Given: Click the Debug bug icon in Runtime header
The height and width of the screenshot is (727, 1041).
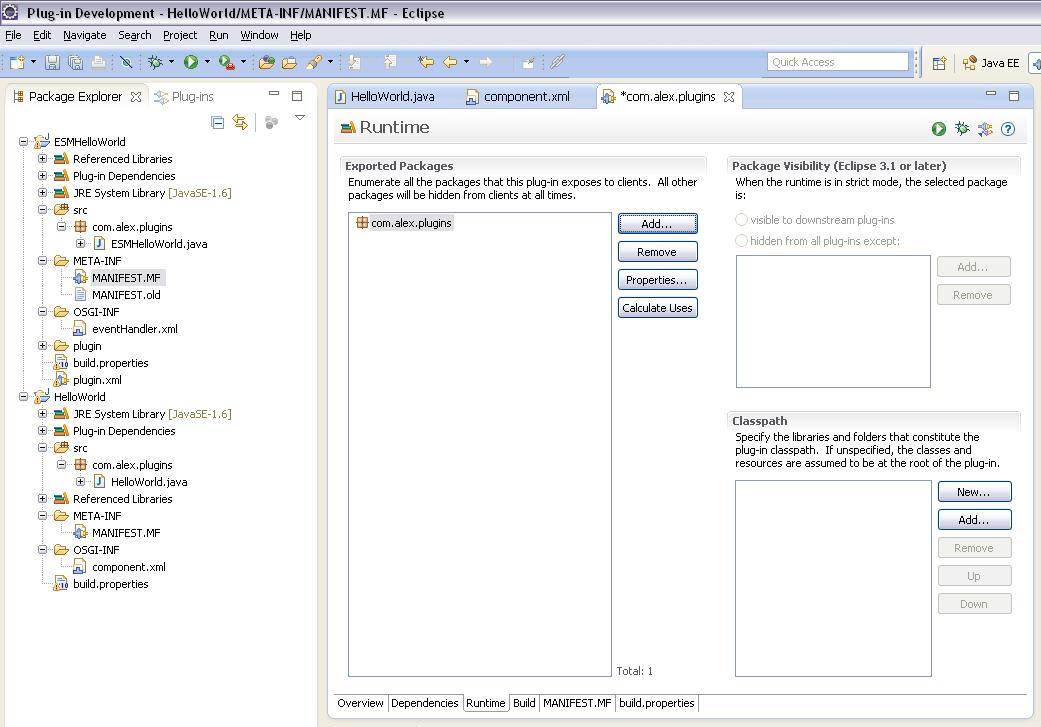Looking at the screenshot, I should [x=961, y=129].
